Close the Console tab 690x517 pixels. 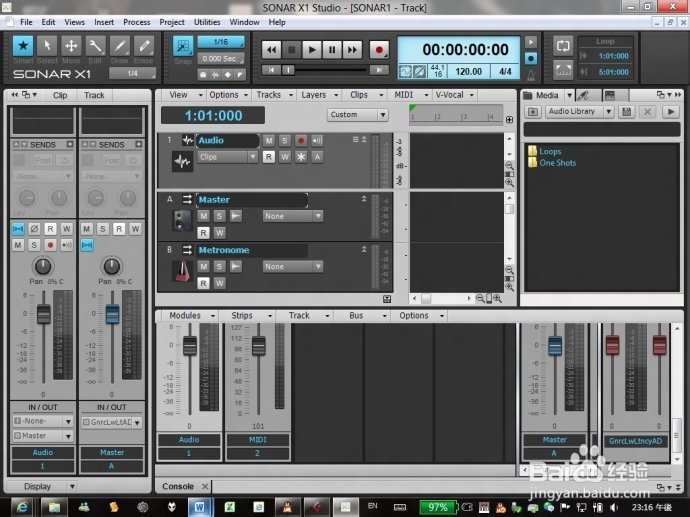point(205,487)
